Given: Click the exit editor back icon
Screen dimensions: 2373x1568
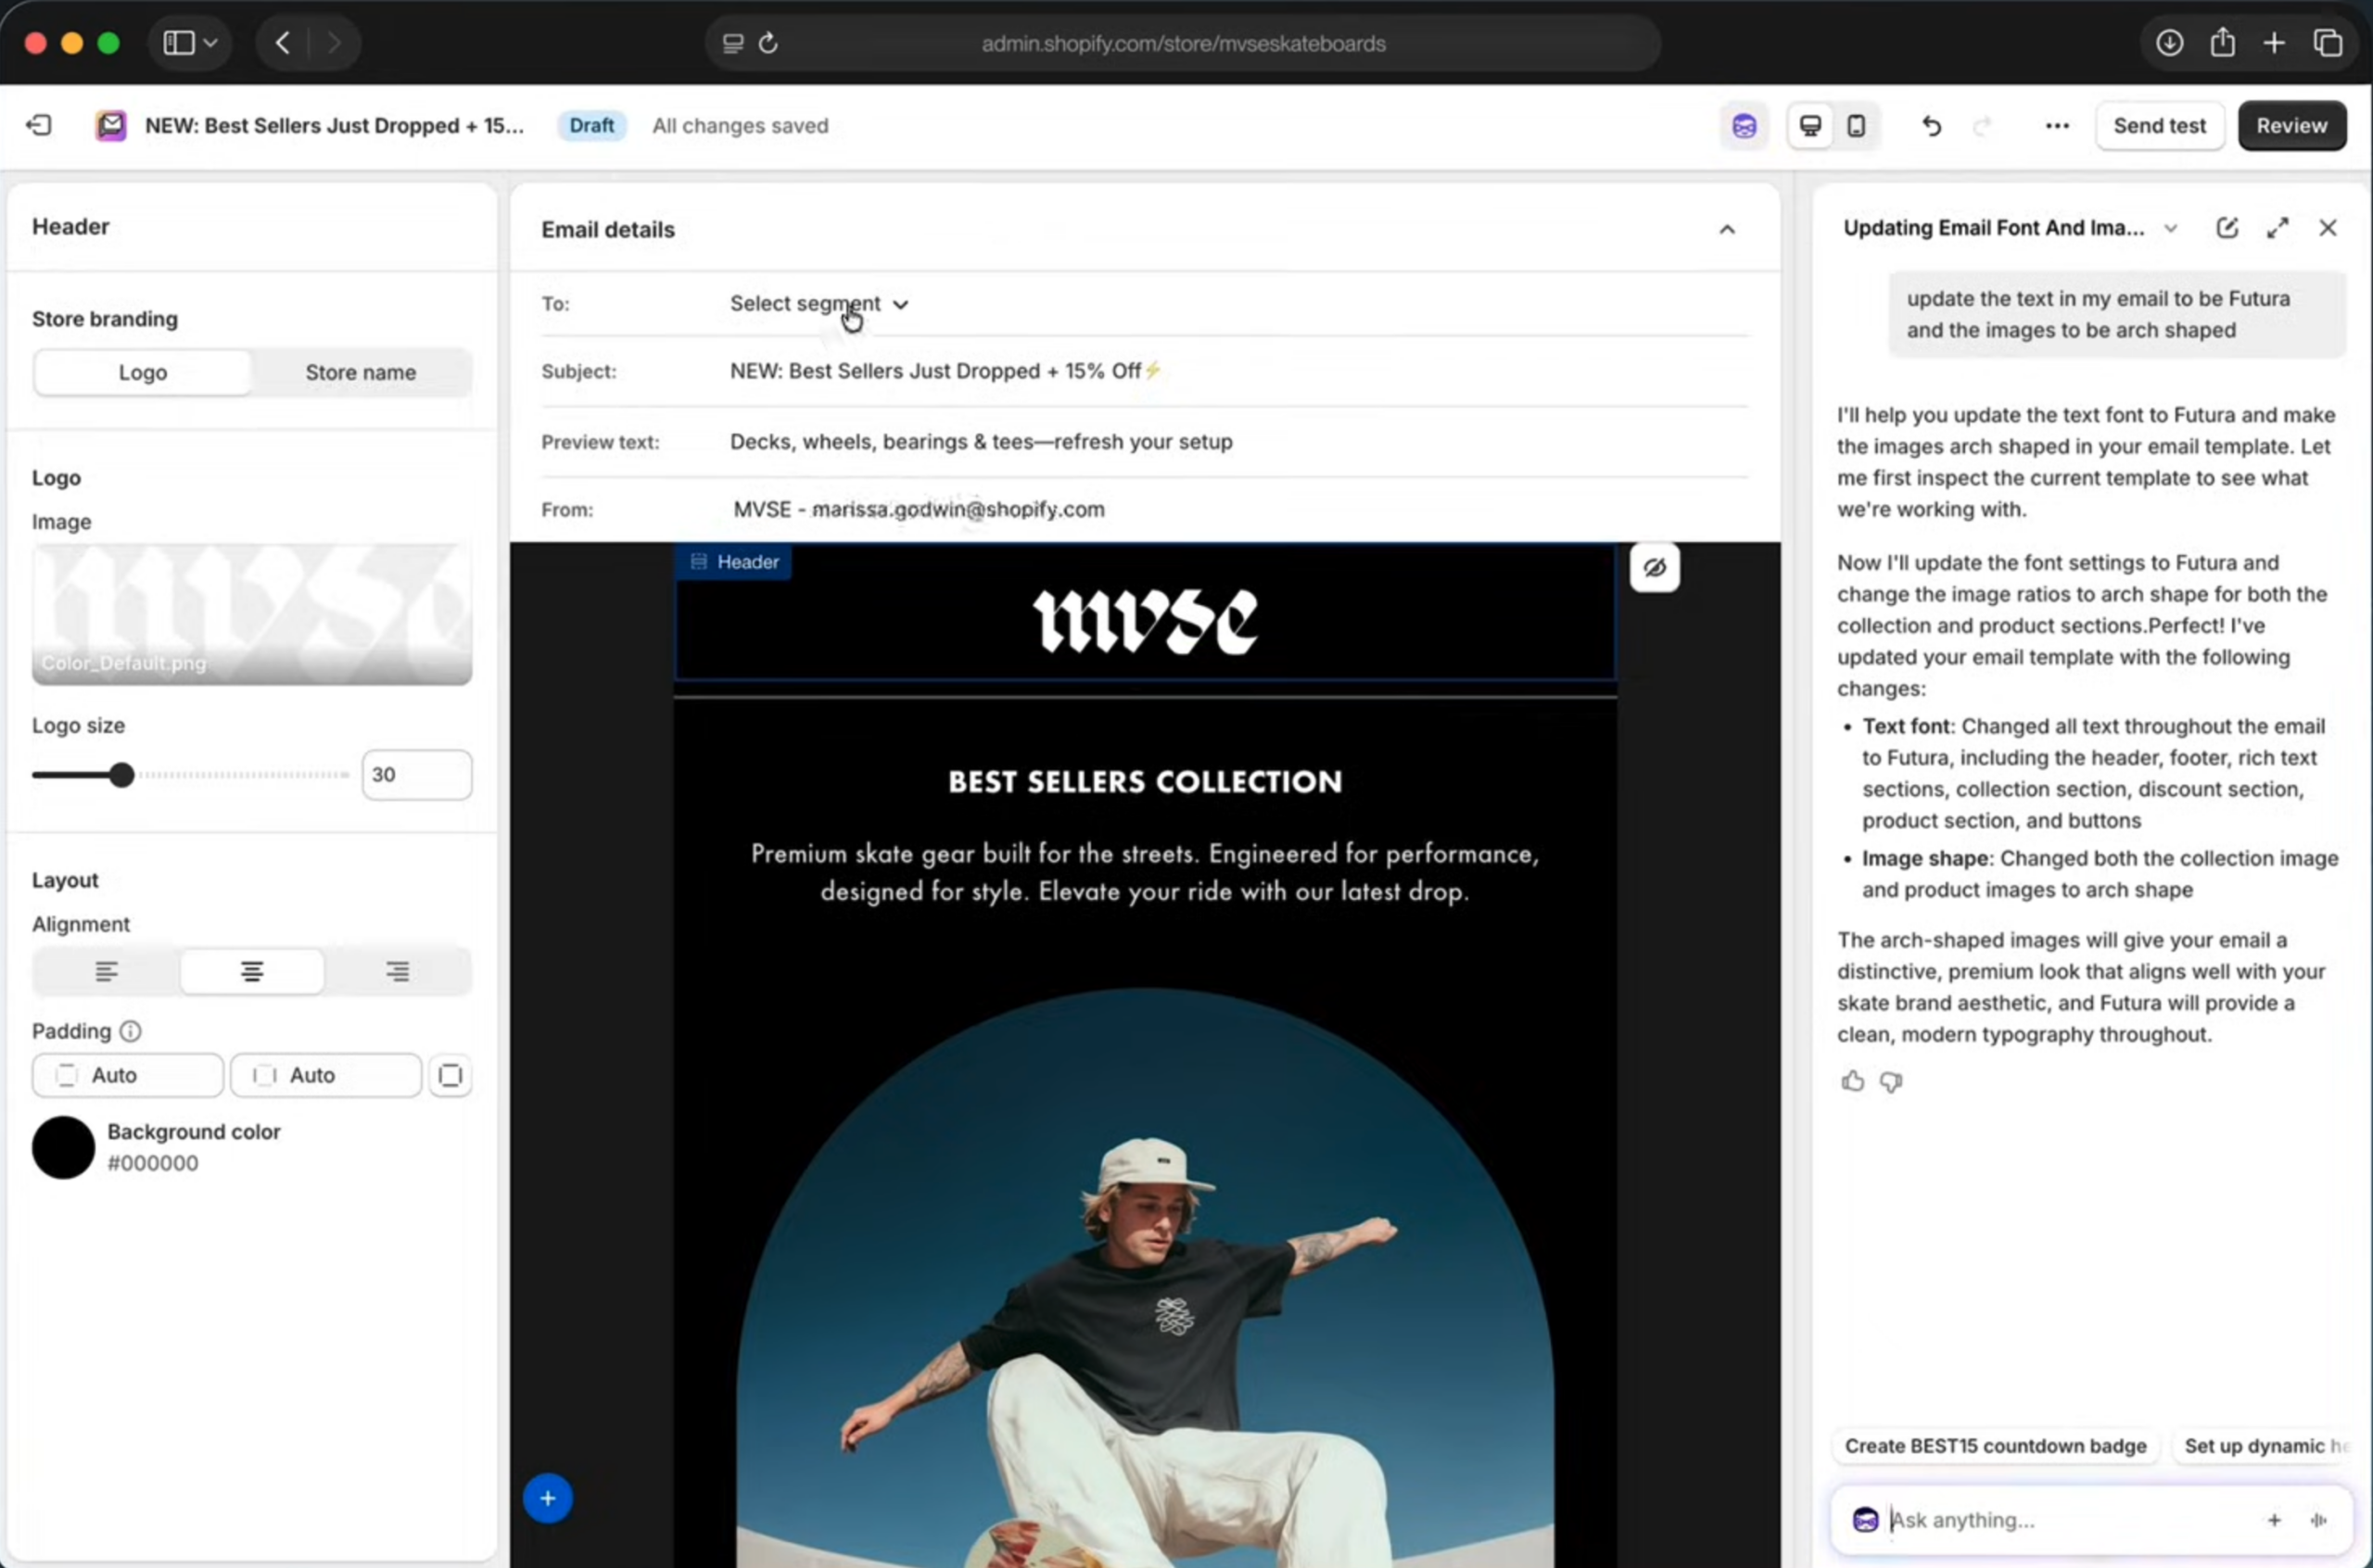Looking at the screenshot, I should click(38, 125).
